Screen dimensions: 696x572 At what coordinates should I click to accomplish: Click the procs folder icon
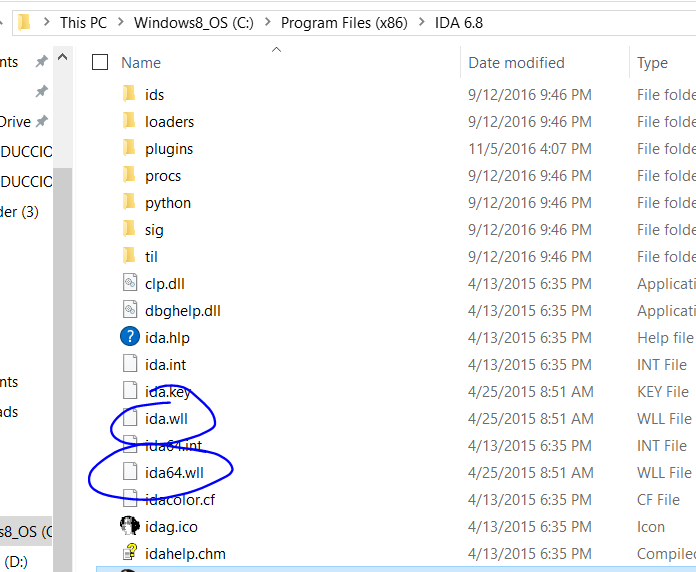point(129,175)
